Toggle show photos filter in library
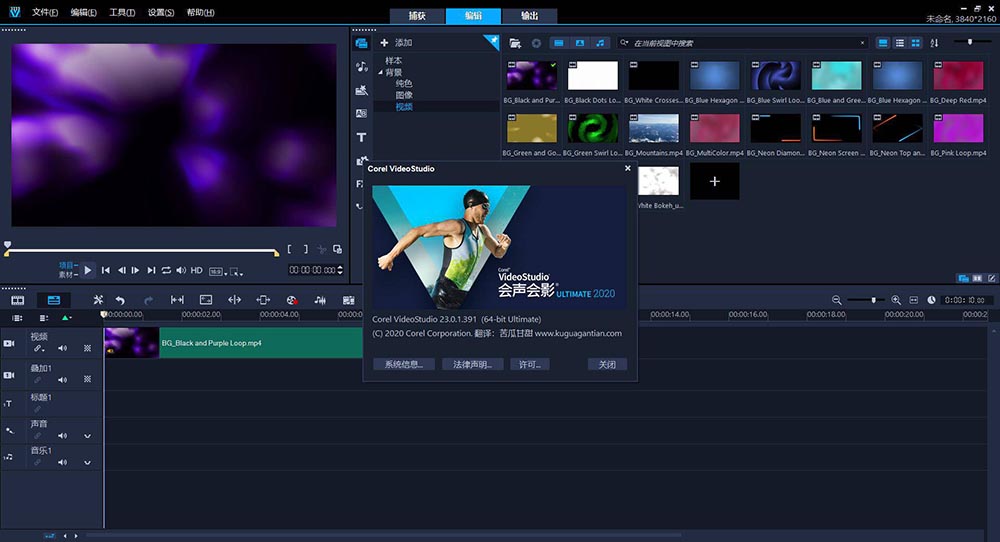Viewport: 1000px width, 542px height. [x=580, y=43]
